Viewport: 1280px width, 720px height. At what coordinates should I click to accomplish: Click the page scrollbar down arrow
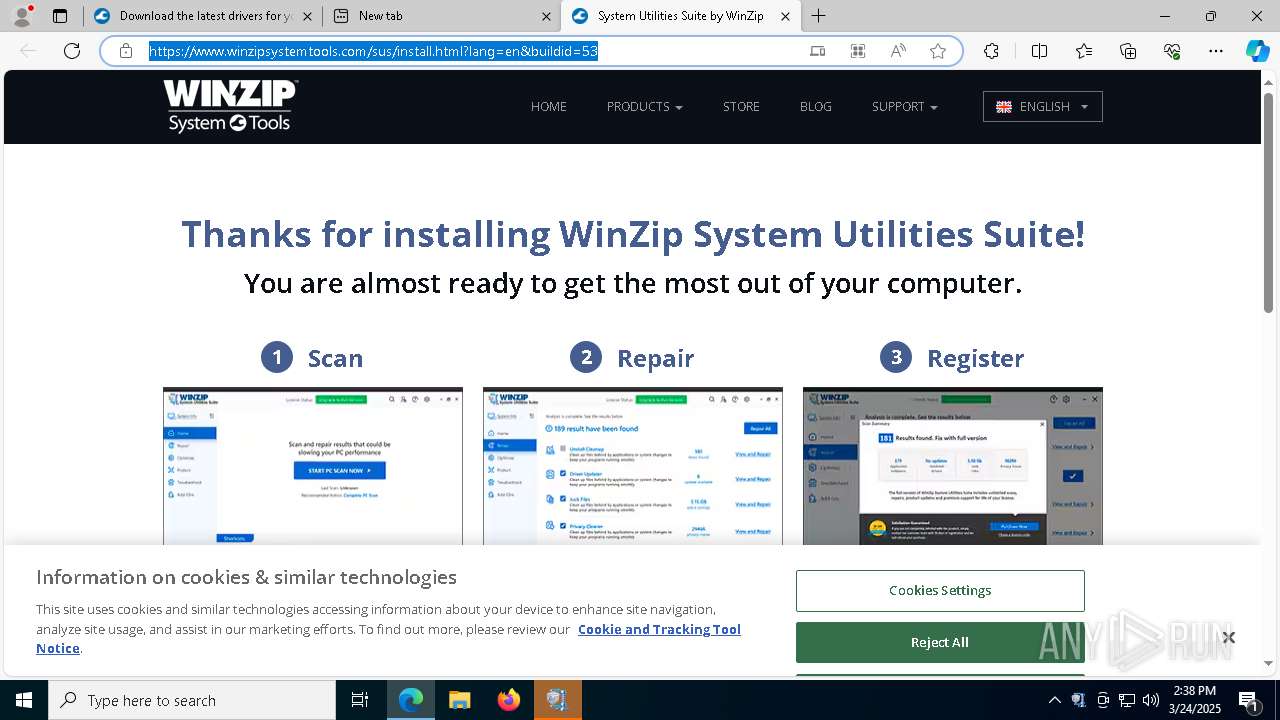[1269, 663]
